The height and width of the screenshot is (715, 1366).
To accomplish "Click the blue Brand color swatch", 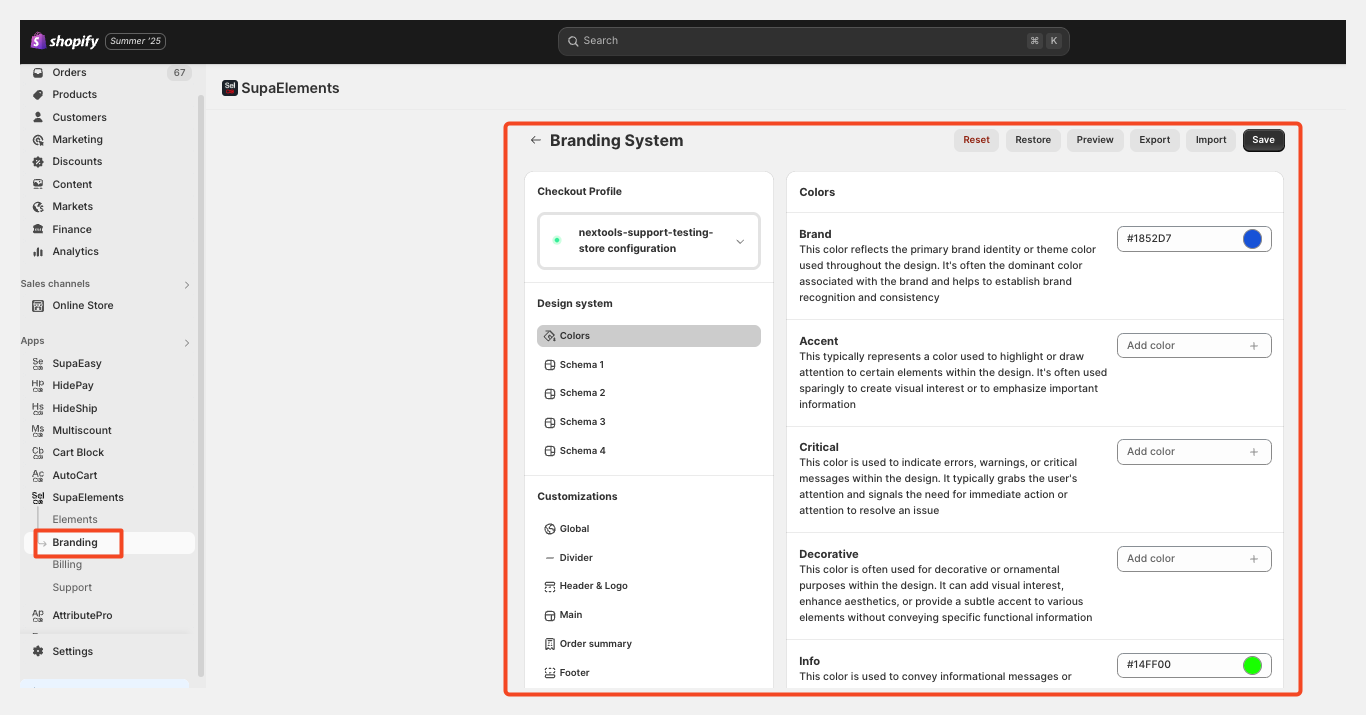I will point(1252,239).
